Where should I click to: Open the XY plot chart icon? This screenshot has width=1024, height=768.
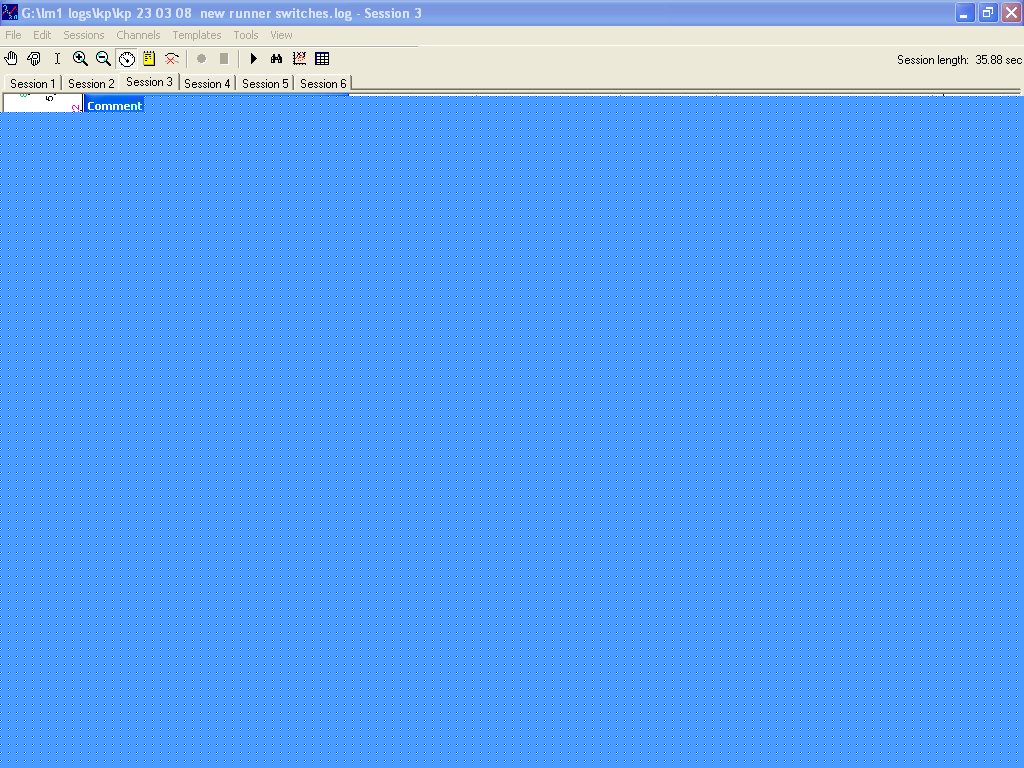point(299,59)
